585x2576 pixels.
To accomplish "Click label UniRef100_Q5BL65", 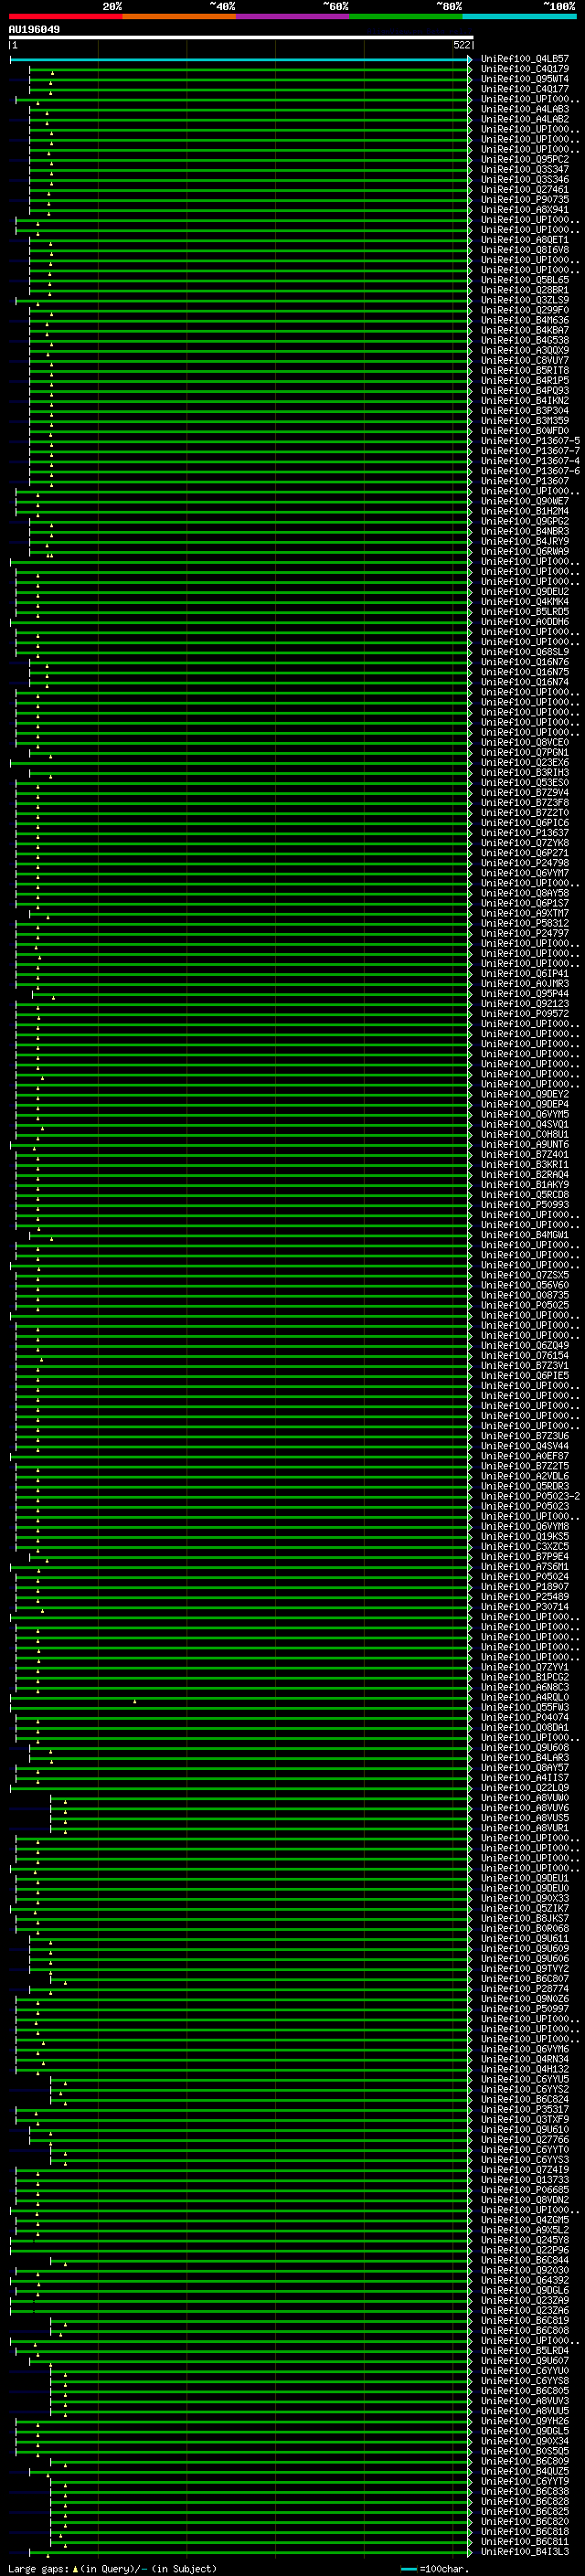I will click(x=525, y=280).
